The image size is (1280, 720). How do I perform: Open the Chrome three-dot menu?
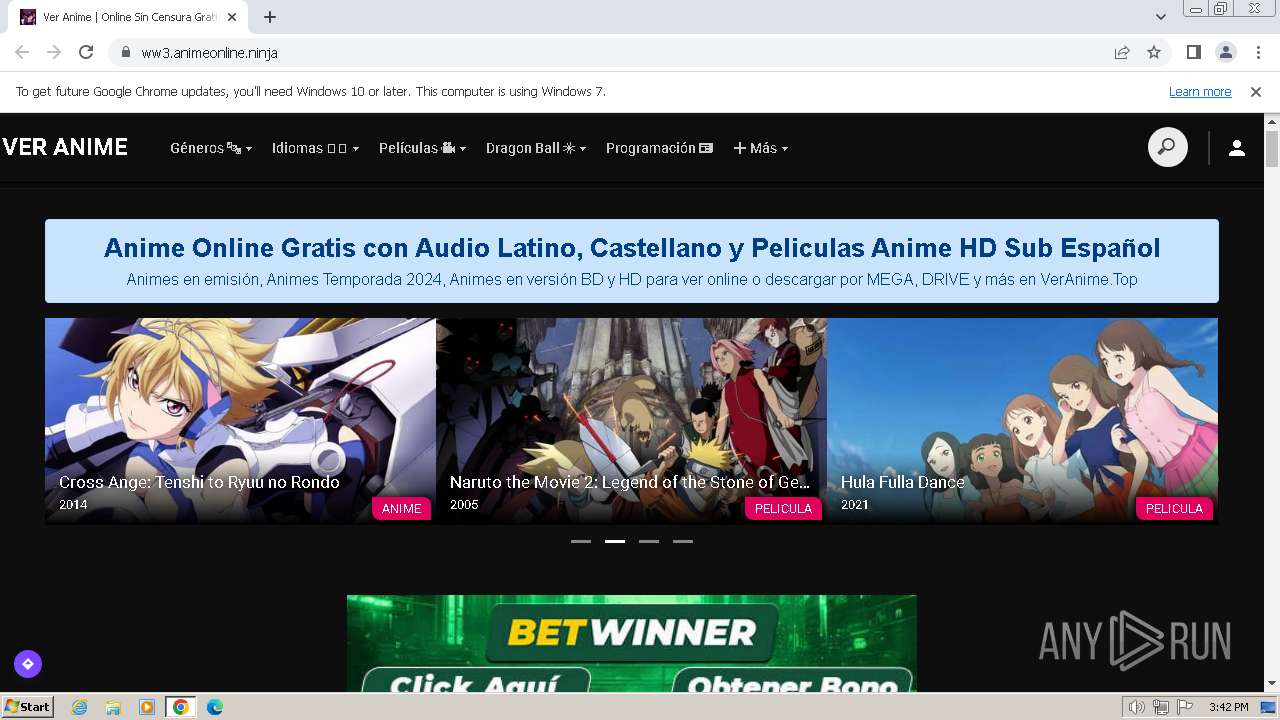click(1258, 52)
